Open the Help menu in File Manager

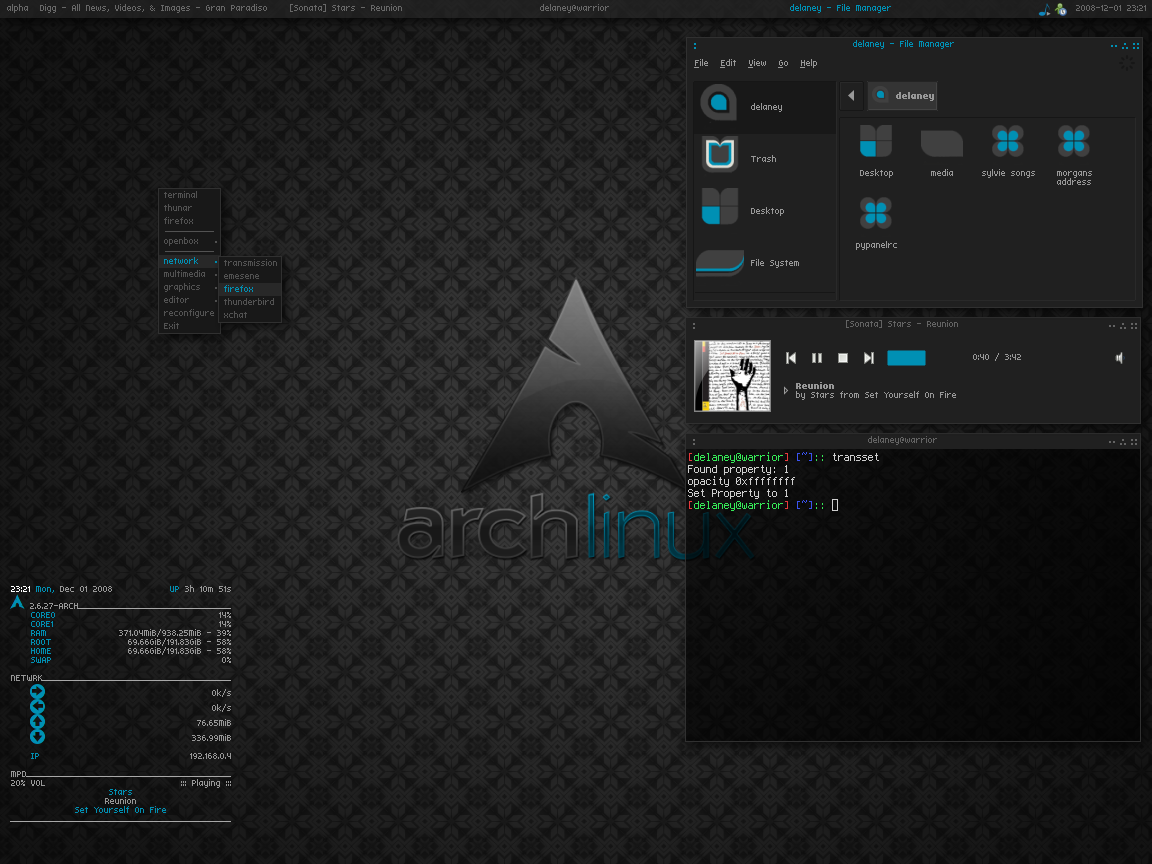point(808,63)
